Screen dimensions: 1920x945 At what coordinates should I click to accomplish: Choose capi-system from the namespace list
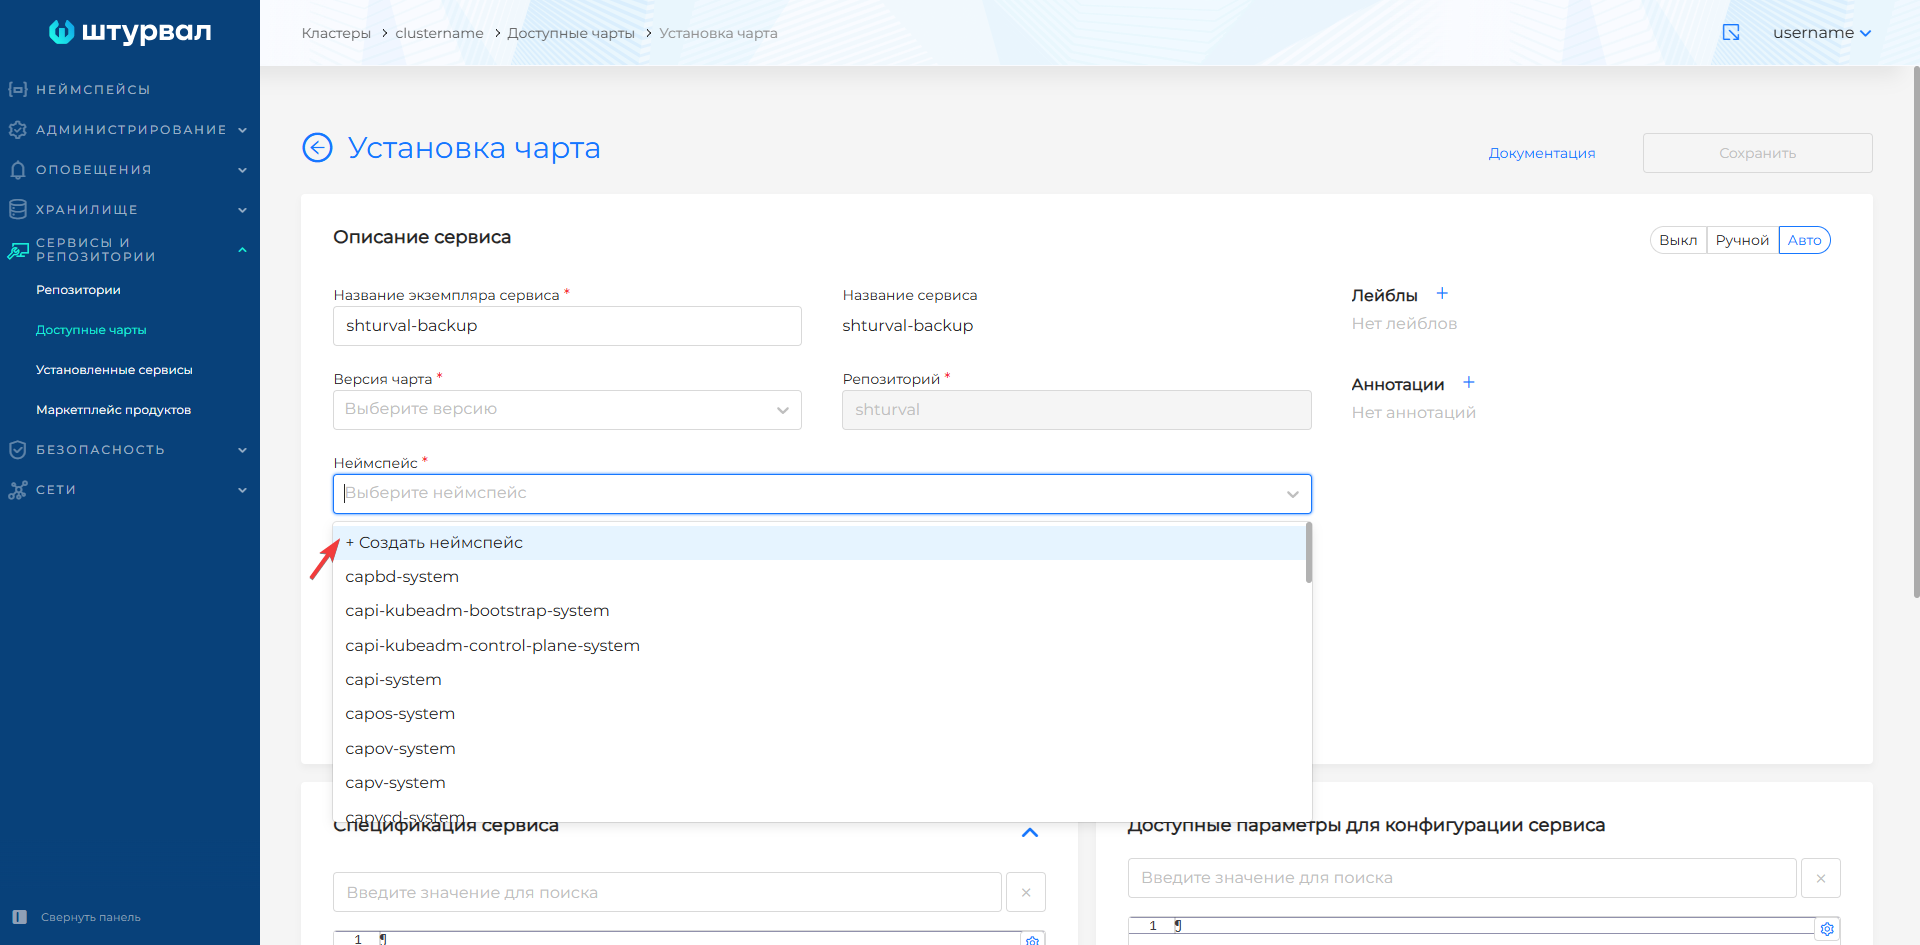(x=393, y=679)
